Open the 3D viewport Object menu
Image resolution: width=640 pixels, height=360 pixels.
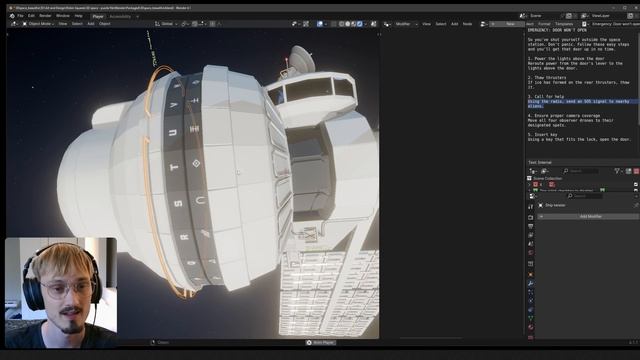[104, 24]
